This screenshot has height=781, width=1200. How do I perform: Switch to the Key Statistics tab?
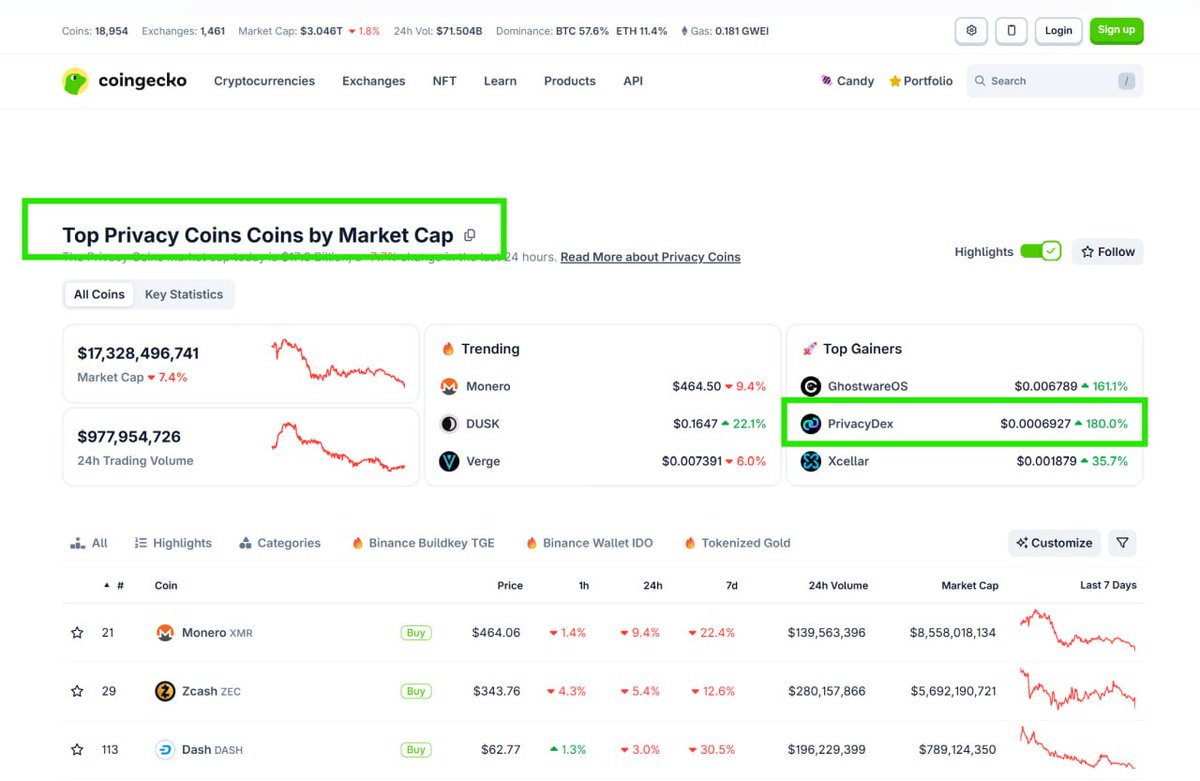[184, 294]
